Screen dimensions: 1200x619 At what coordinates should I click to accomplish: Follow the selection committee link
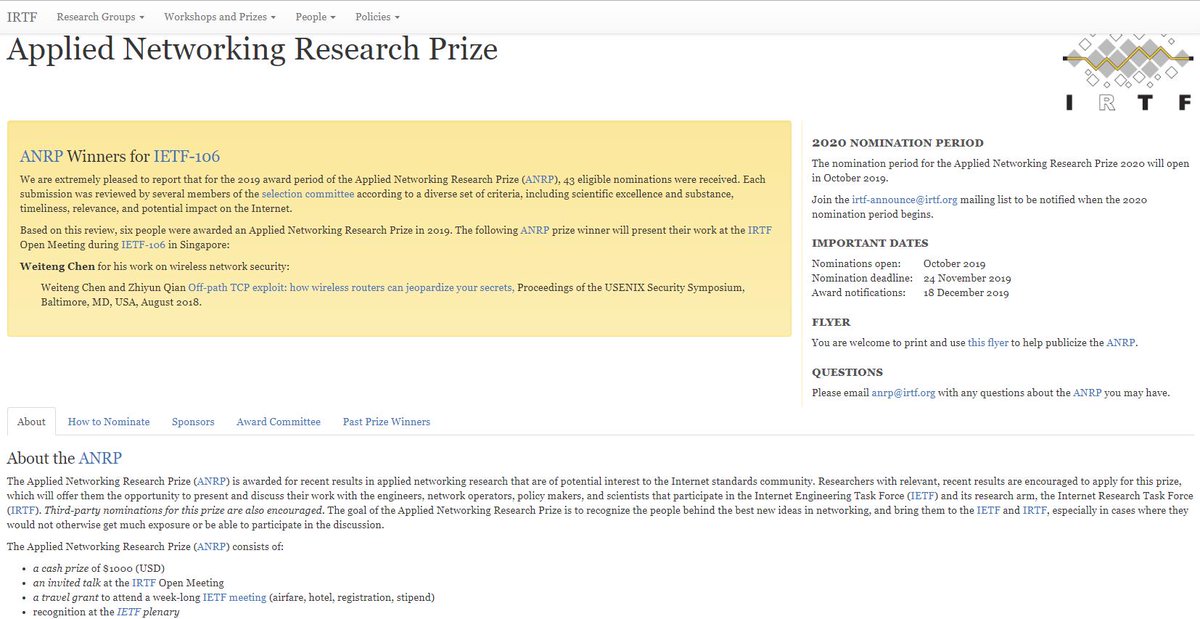[308, 194]
